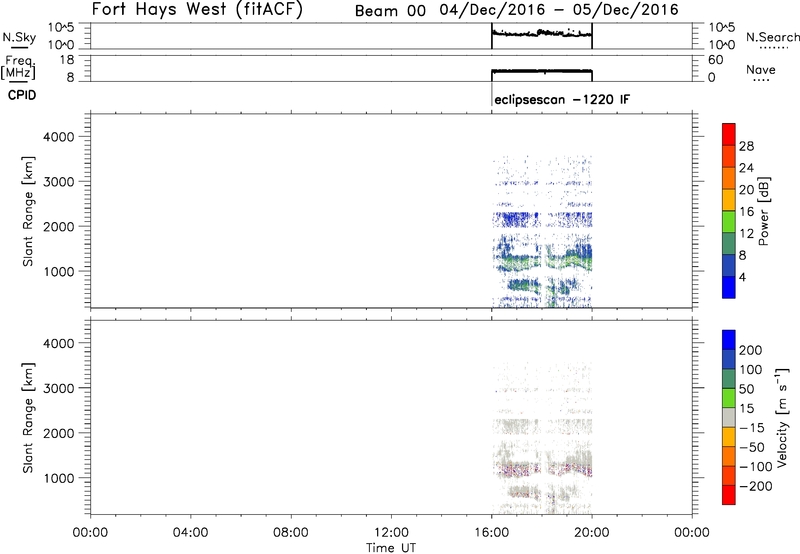Screen dimensions: 800x554
Task: Click the '-200' tick on Velocity colorbar
Action: point(755,487)
